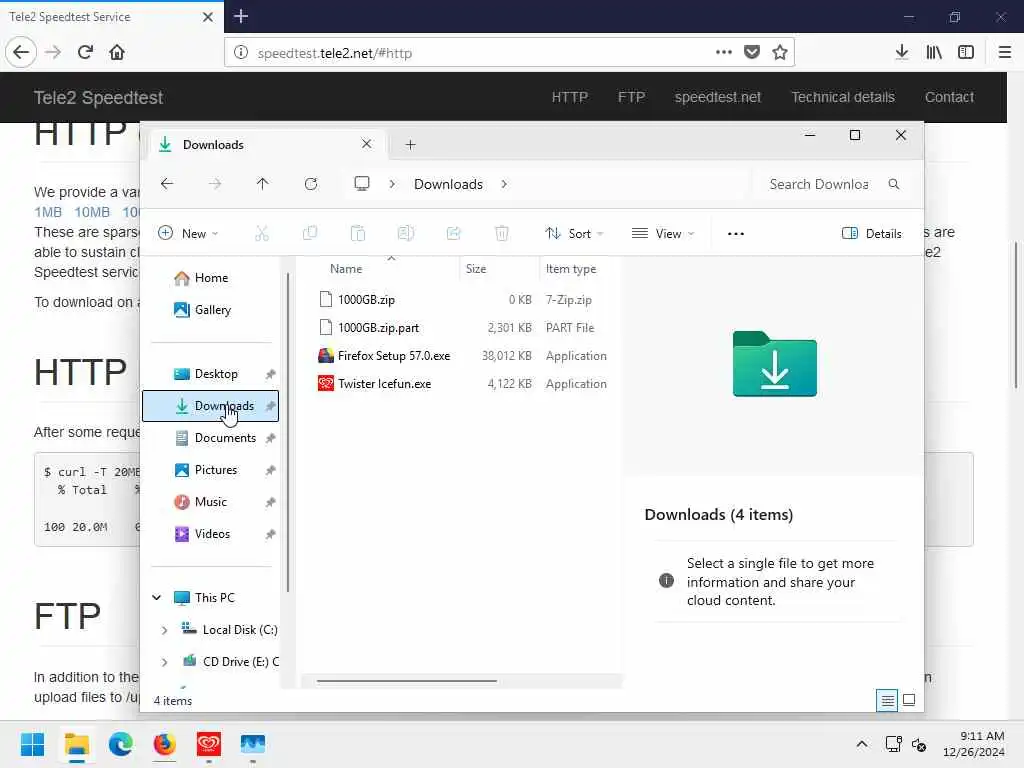1024x768 pixels.
Task: Open Firefox library icon
Action: (934, 52)
